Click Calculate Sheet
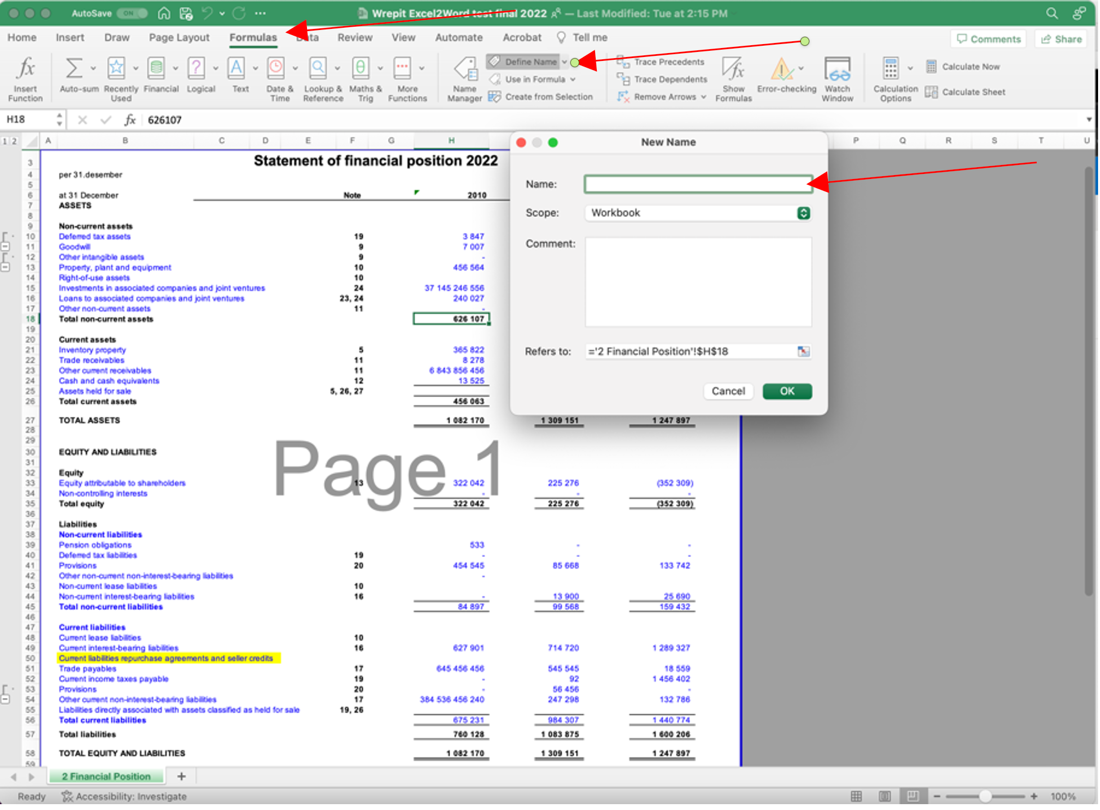Screen dimensions: 1100x810 965,92
